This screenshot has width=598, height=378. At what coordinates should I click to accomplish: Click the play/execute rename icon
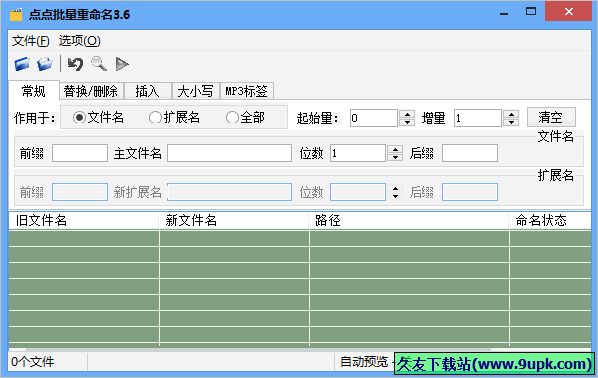coord(122,64)
